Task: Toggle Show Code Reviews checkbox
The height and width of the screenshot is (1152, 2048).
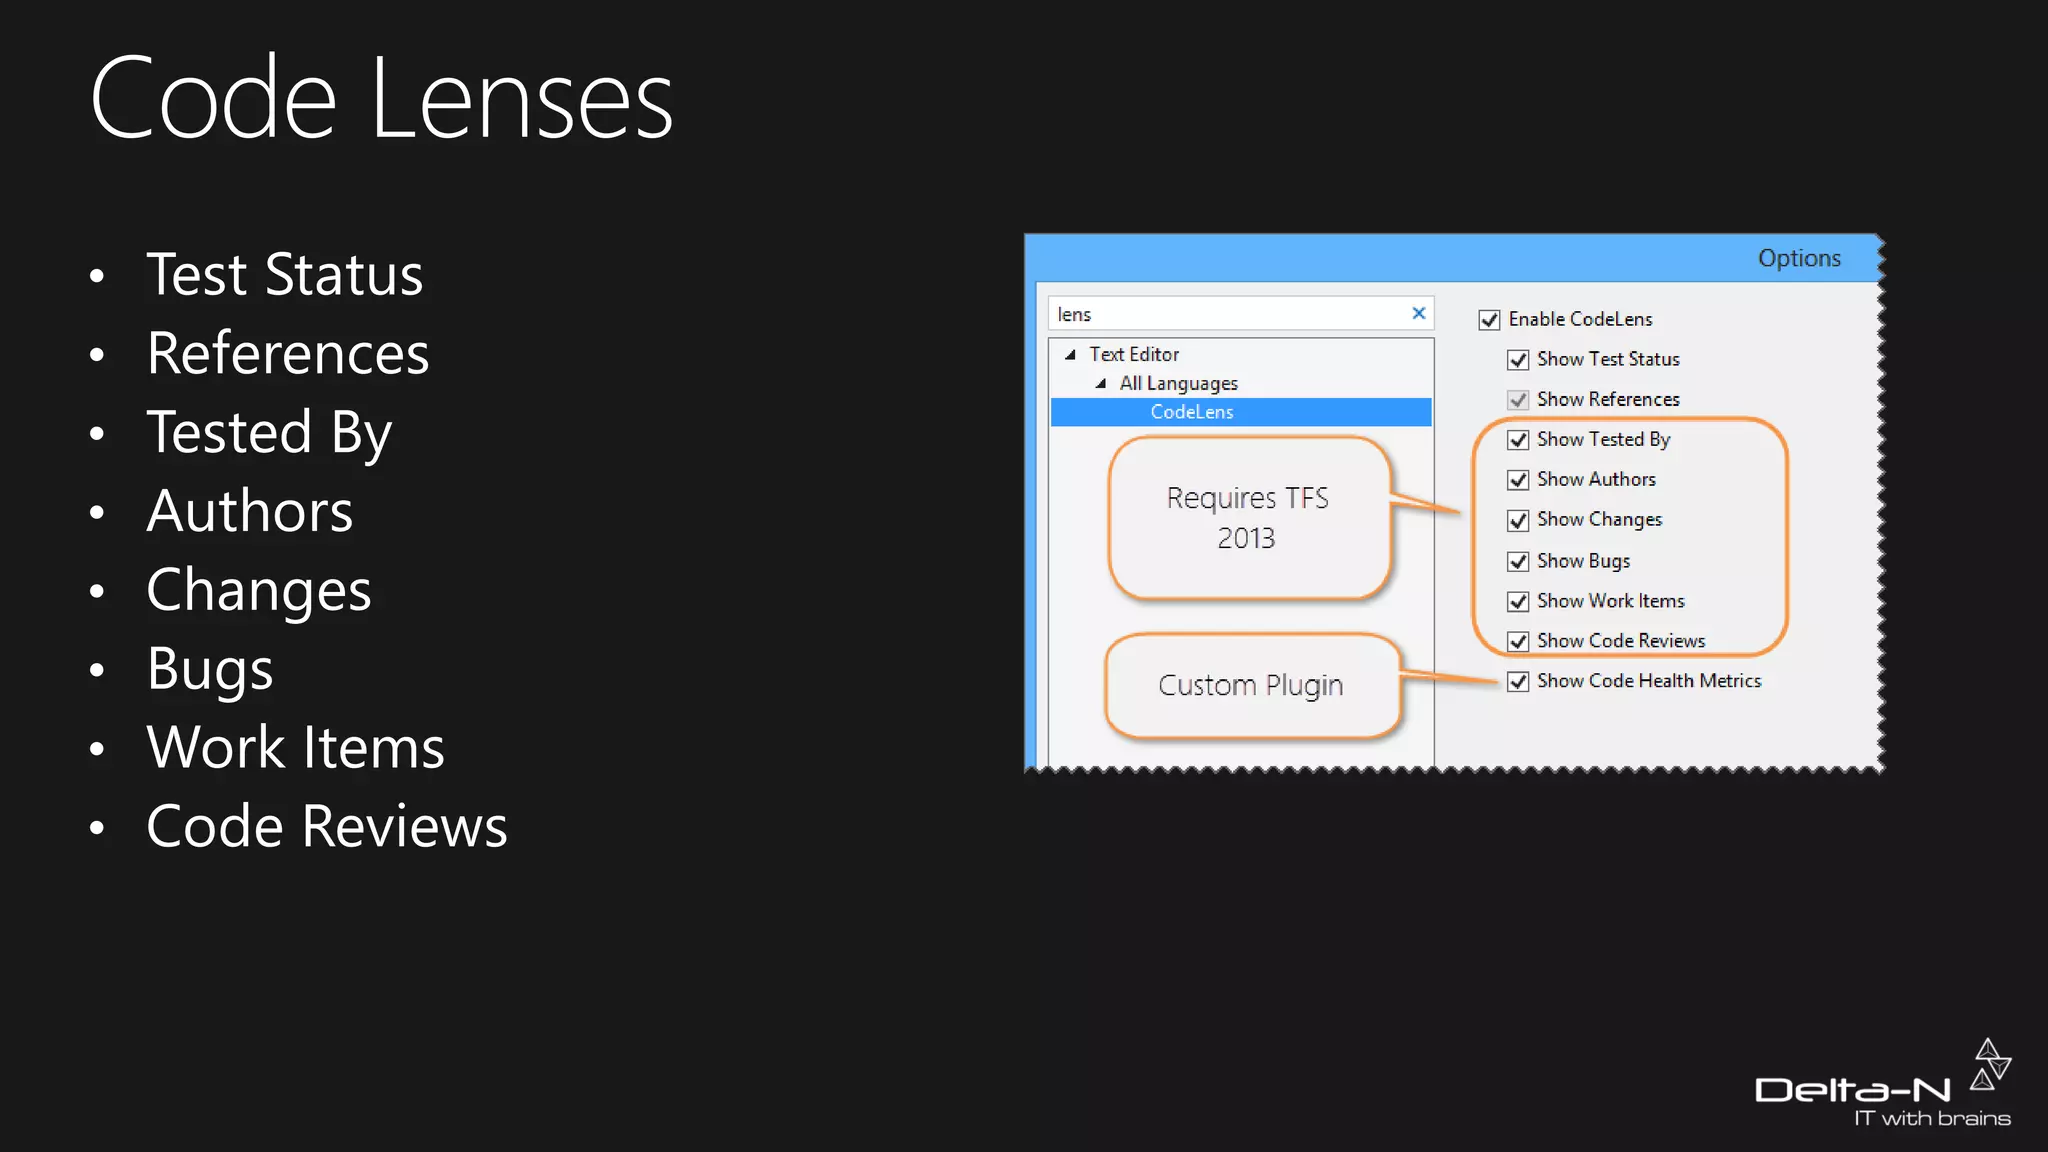Action: point(1518,641)
